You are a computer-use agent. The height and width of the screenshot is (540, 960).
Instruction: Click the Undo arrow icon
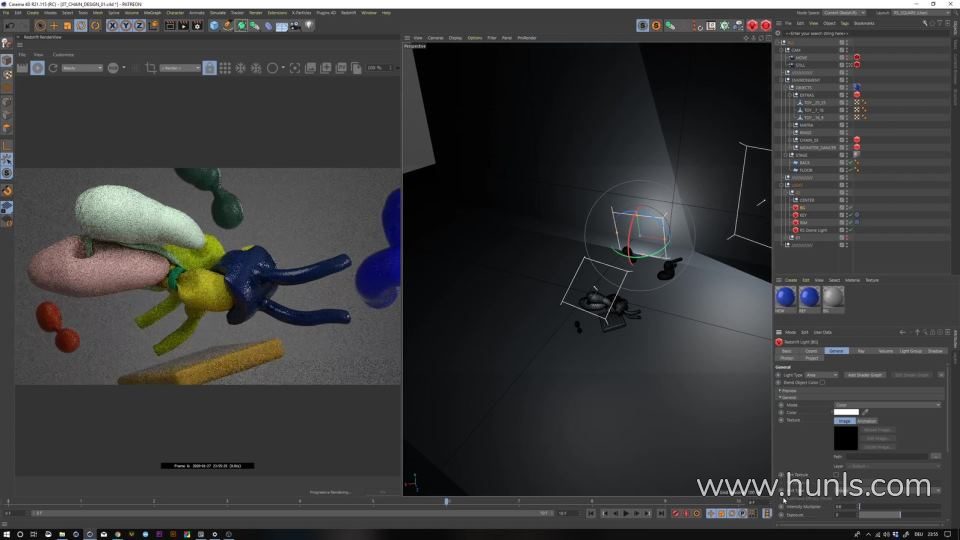point(10,26)
